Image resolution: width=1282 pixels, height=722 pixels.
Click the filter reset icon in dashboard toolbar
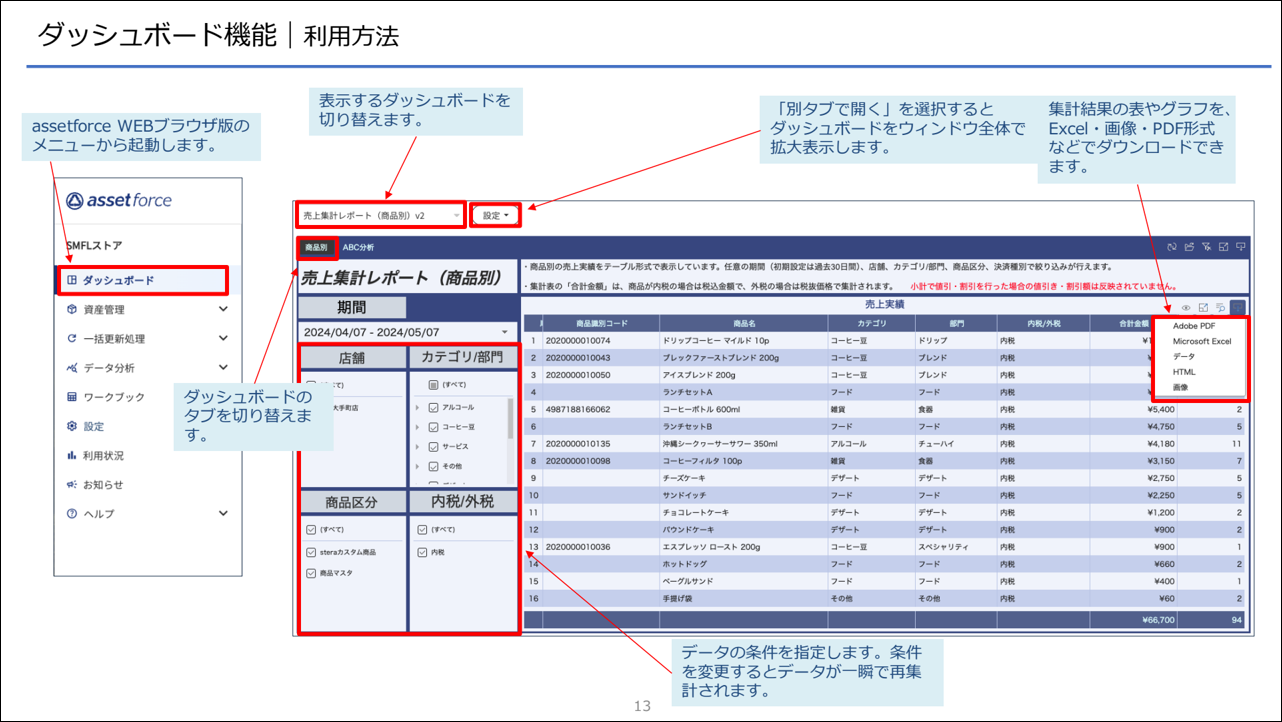(1206, 247)
